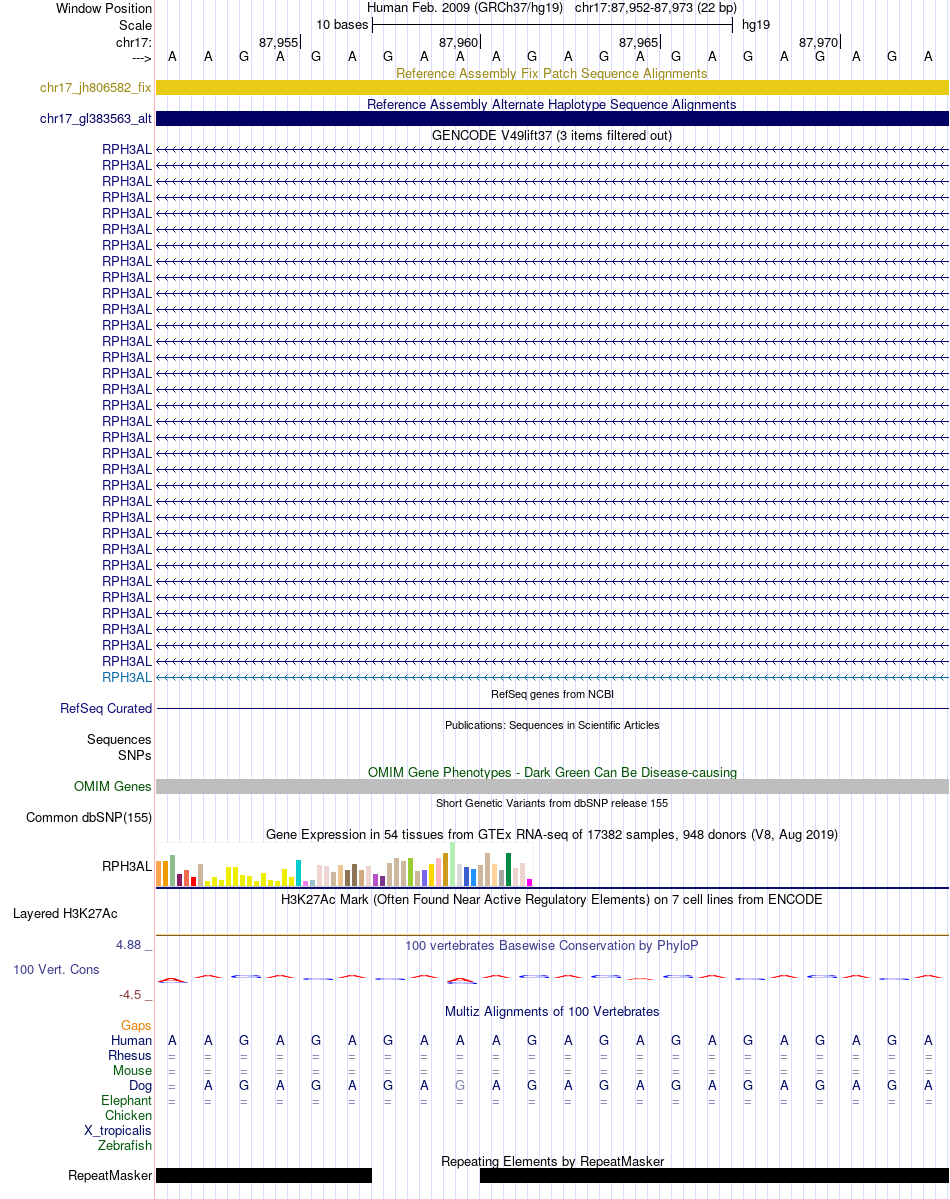Click the 87,960 position tick label
This screenshot has width=950, height=1199.
point(458,43)
